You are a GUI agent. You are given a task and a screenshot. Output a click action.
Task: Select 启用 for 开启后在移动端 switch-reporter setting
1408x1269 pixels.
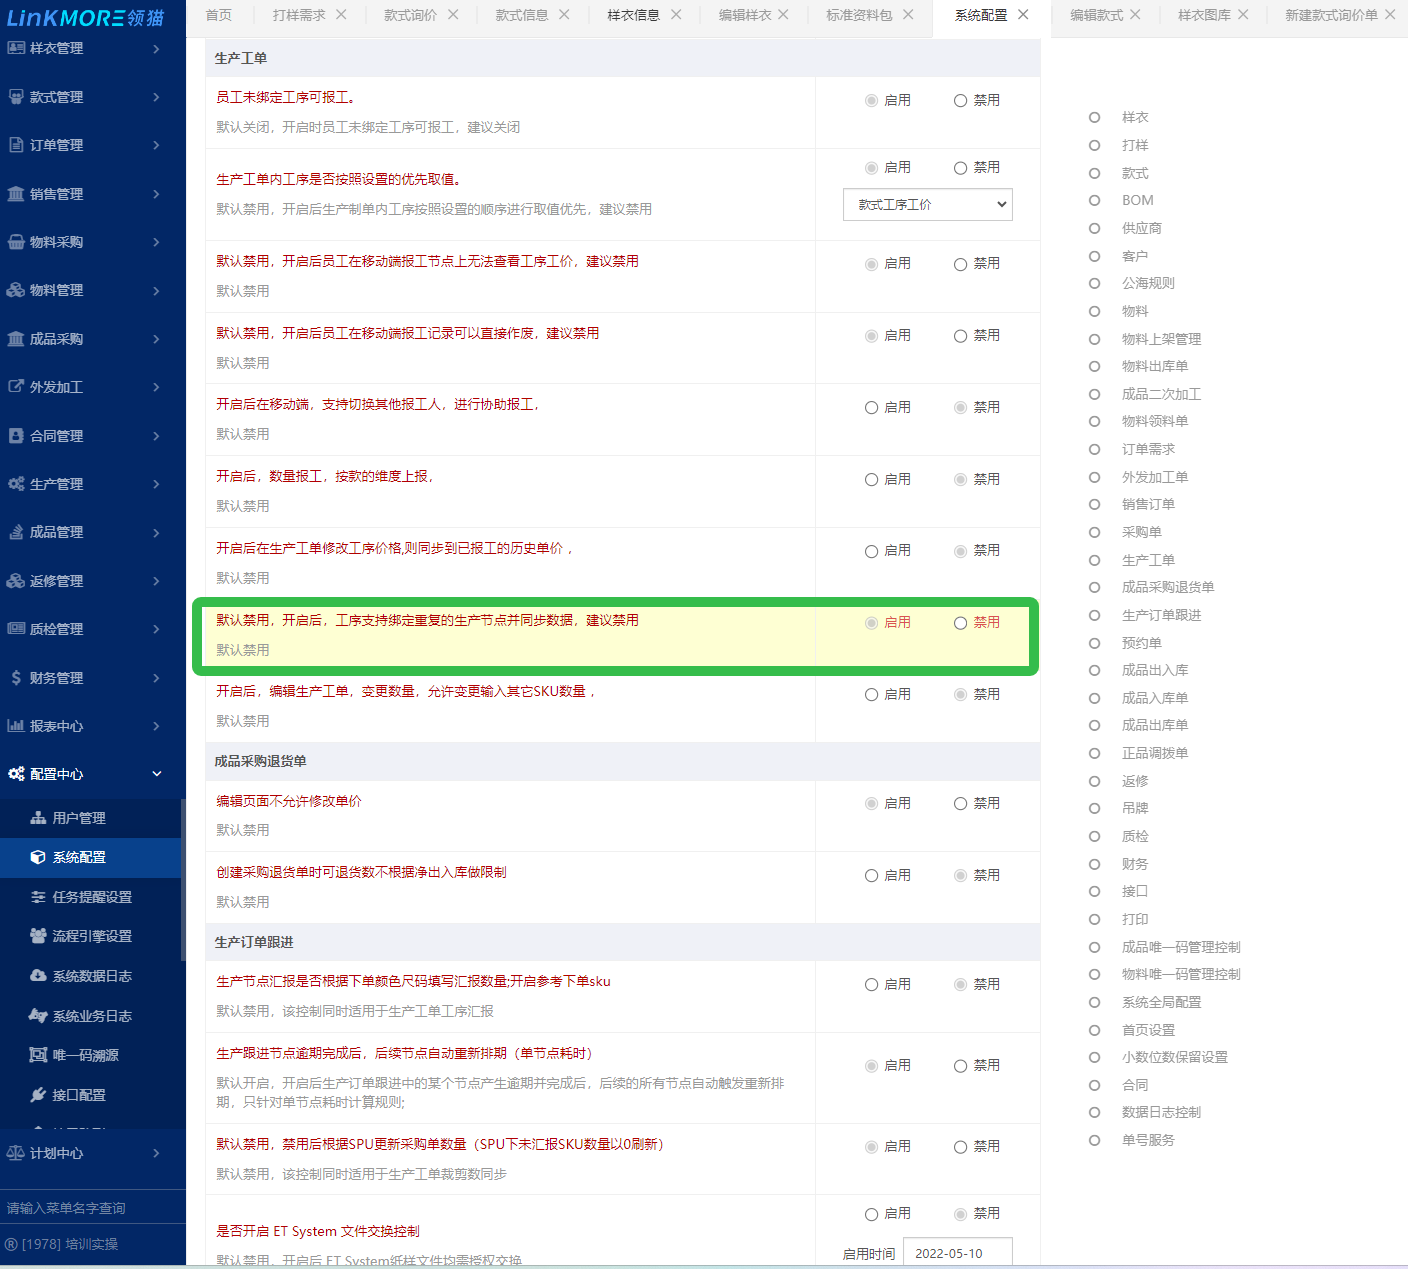[x=871, y=408]
